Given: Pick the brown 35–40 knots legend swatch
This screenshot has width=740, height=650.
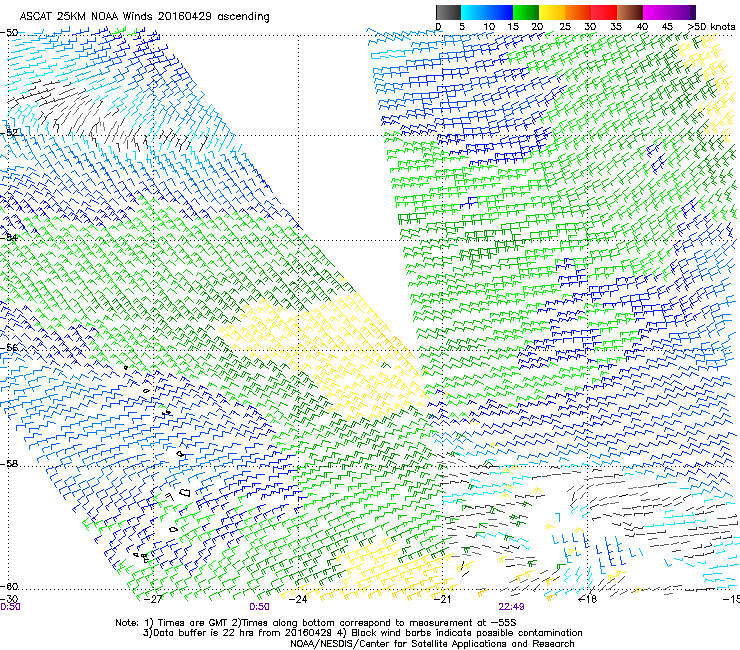Looking at the screenshot, I should coord(630,12).
